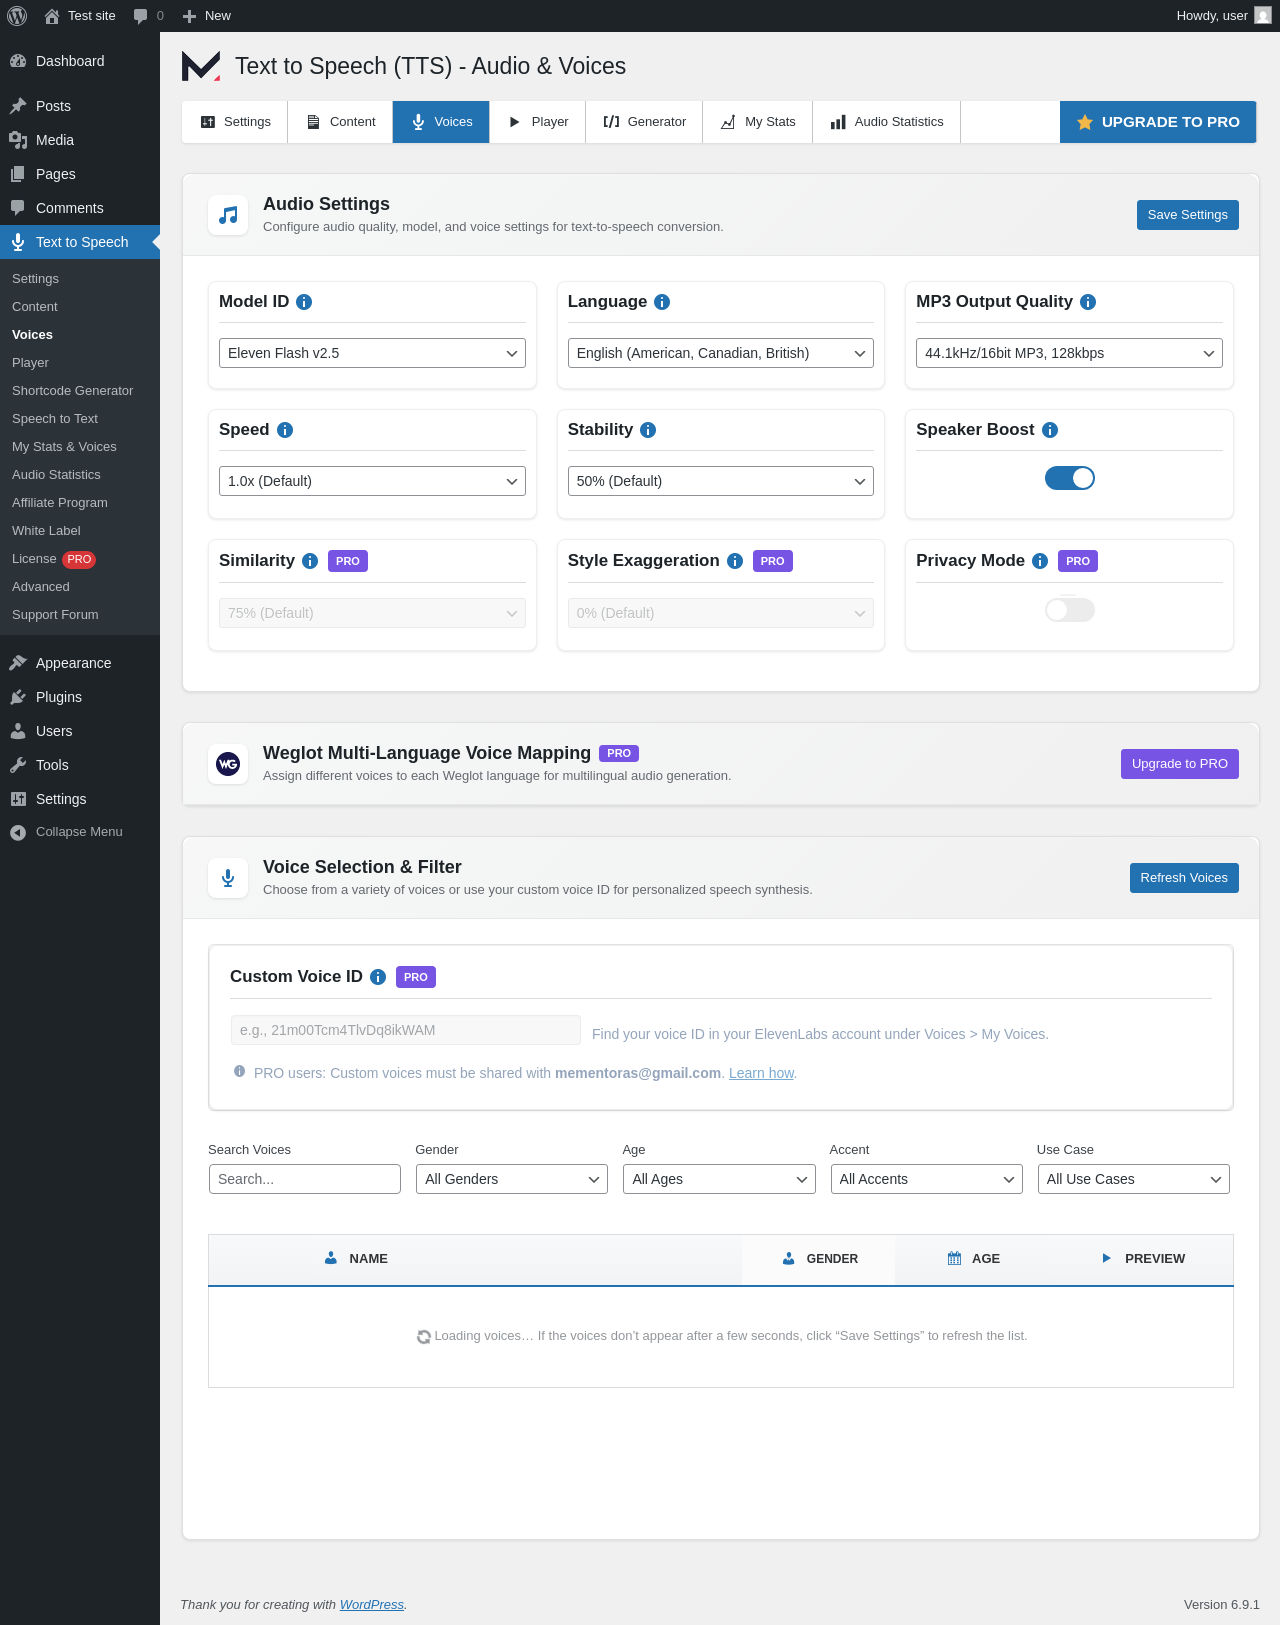Image resolution: width=1280 pixels, height=1625 pixels.
Task: Open the All Accents filter dropdown
Action: [927, 1179]
